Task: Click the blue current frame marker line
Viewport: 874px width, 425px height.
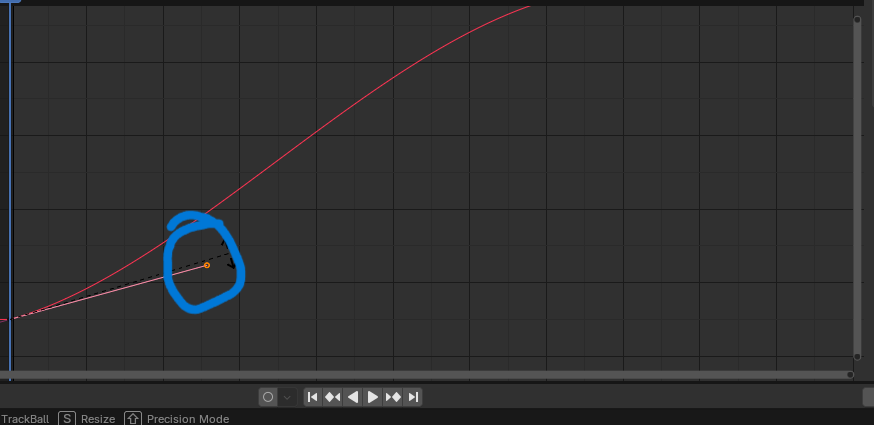Action: [10, 190]
